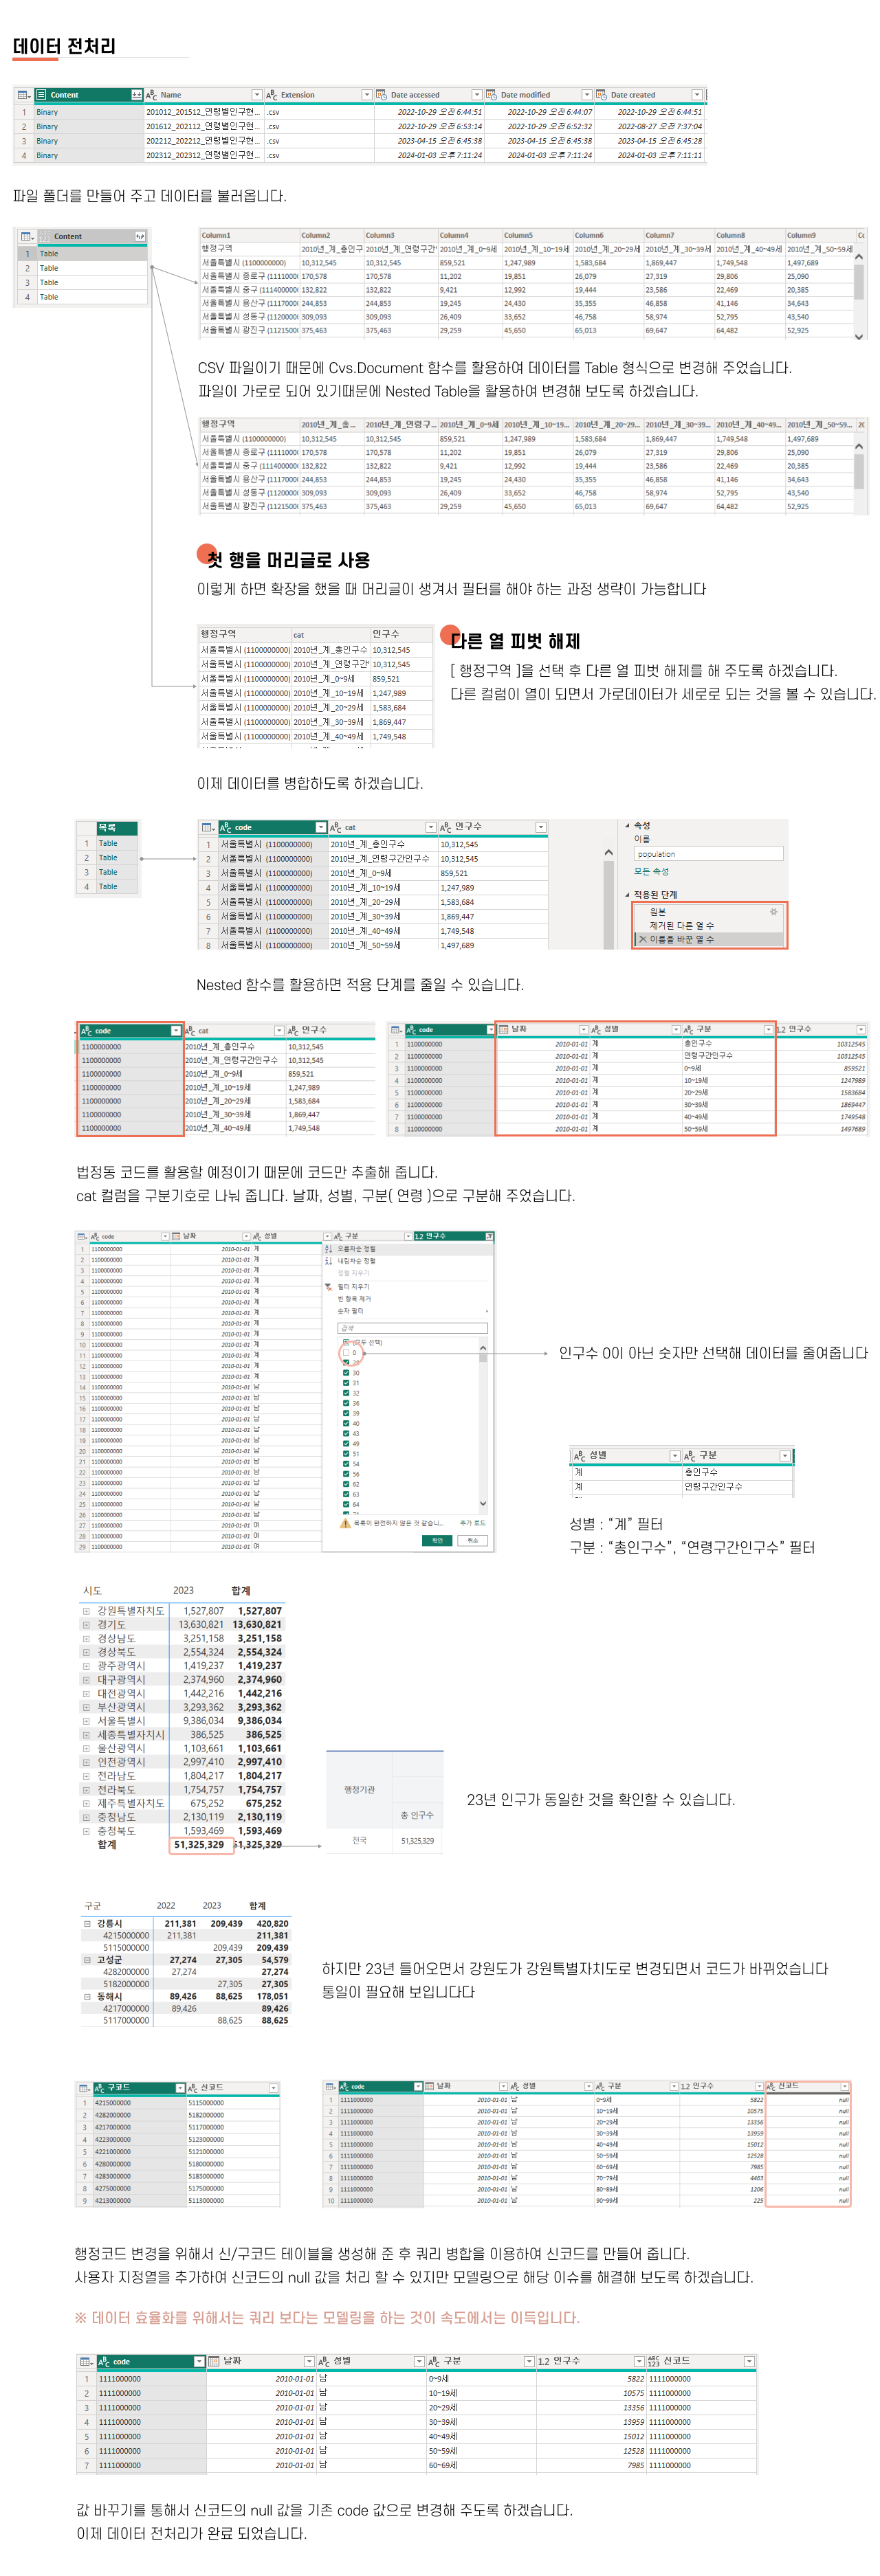Collapse the 속성 section triangle

[627, 825]
